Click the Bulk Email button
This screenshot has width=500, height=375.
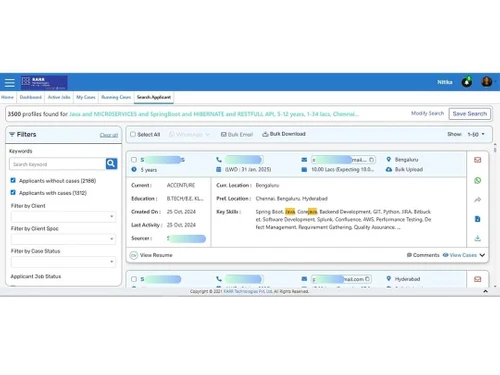click(237, 134)
